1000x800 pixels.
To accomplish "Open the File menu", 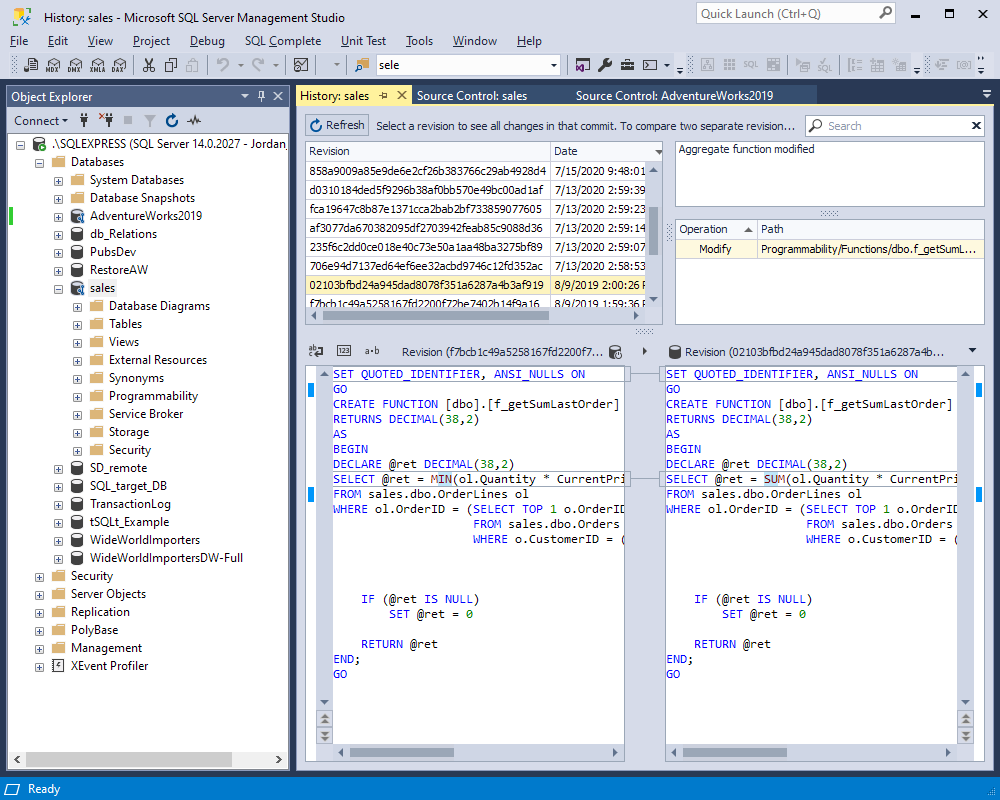I will [19, 41].
